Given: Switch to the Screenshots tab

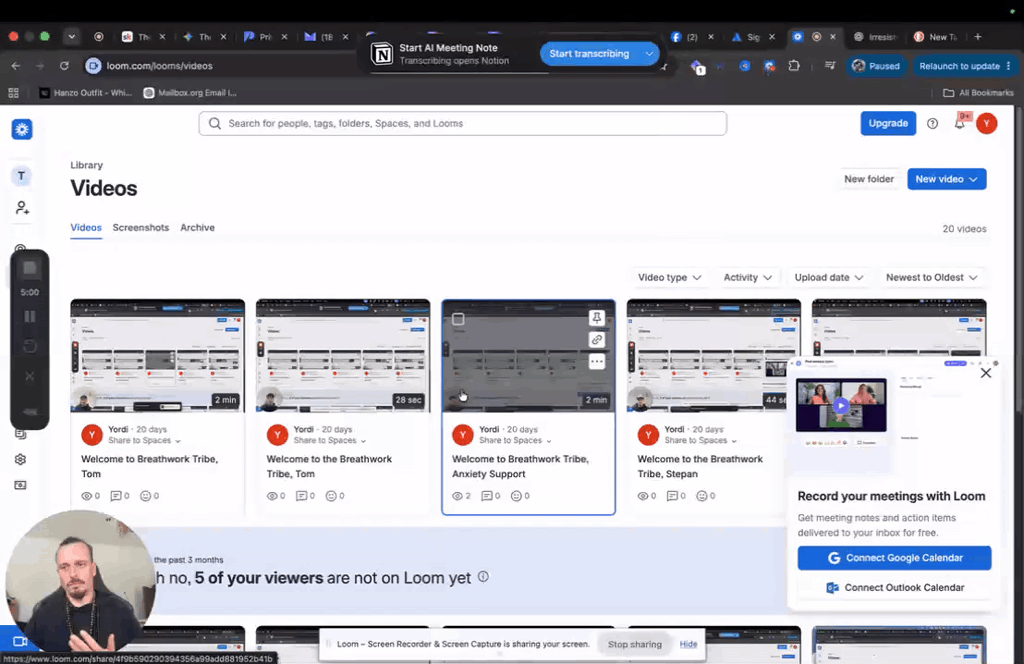Looking at the screenshot, I should point(140,227).
